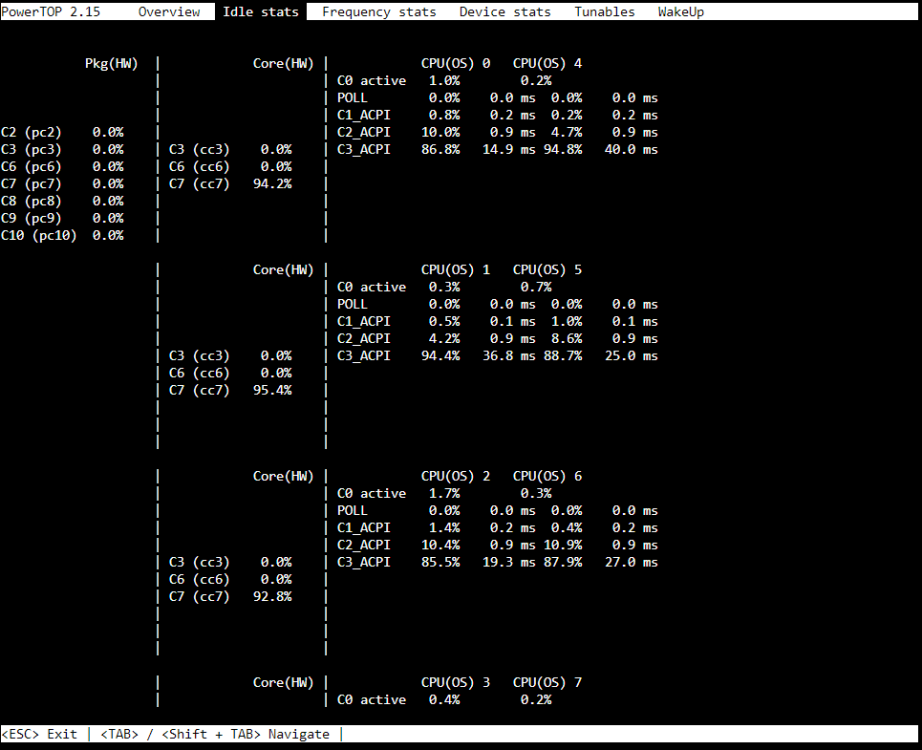The width and height of the screenshot is (922, 750).
Task: Click the 27.0 ms C3_ACPI duration
Action: click(x=631, y=562)
